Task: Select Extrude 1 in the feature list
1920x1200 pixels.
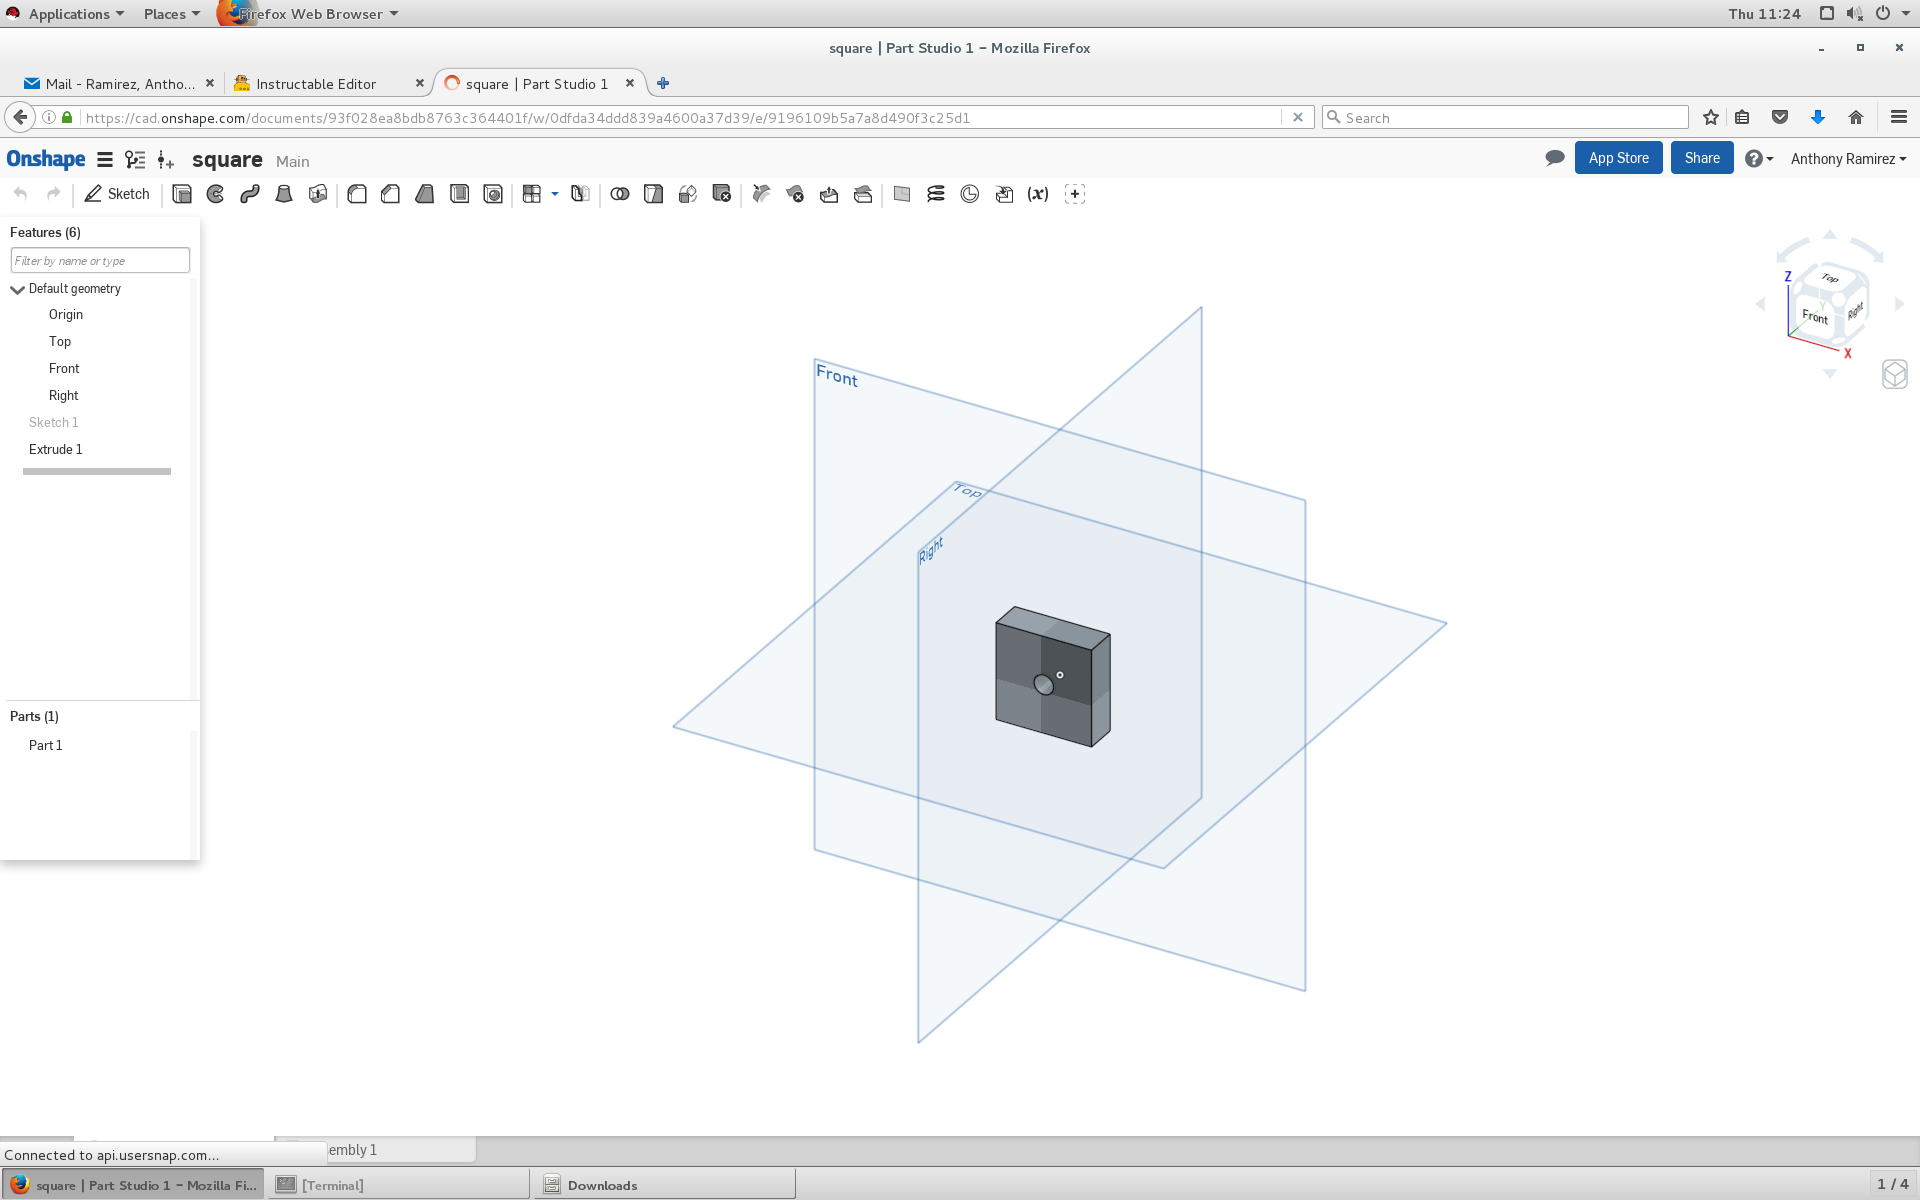Action: (x=56, y=450)
